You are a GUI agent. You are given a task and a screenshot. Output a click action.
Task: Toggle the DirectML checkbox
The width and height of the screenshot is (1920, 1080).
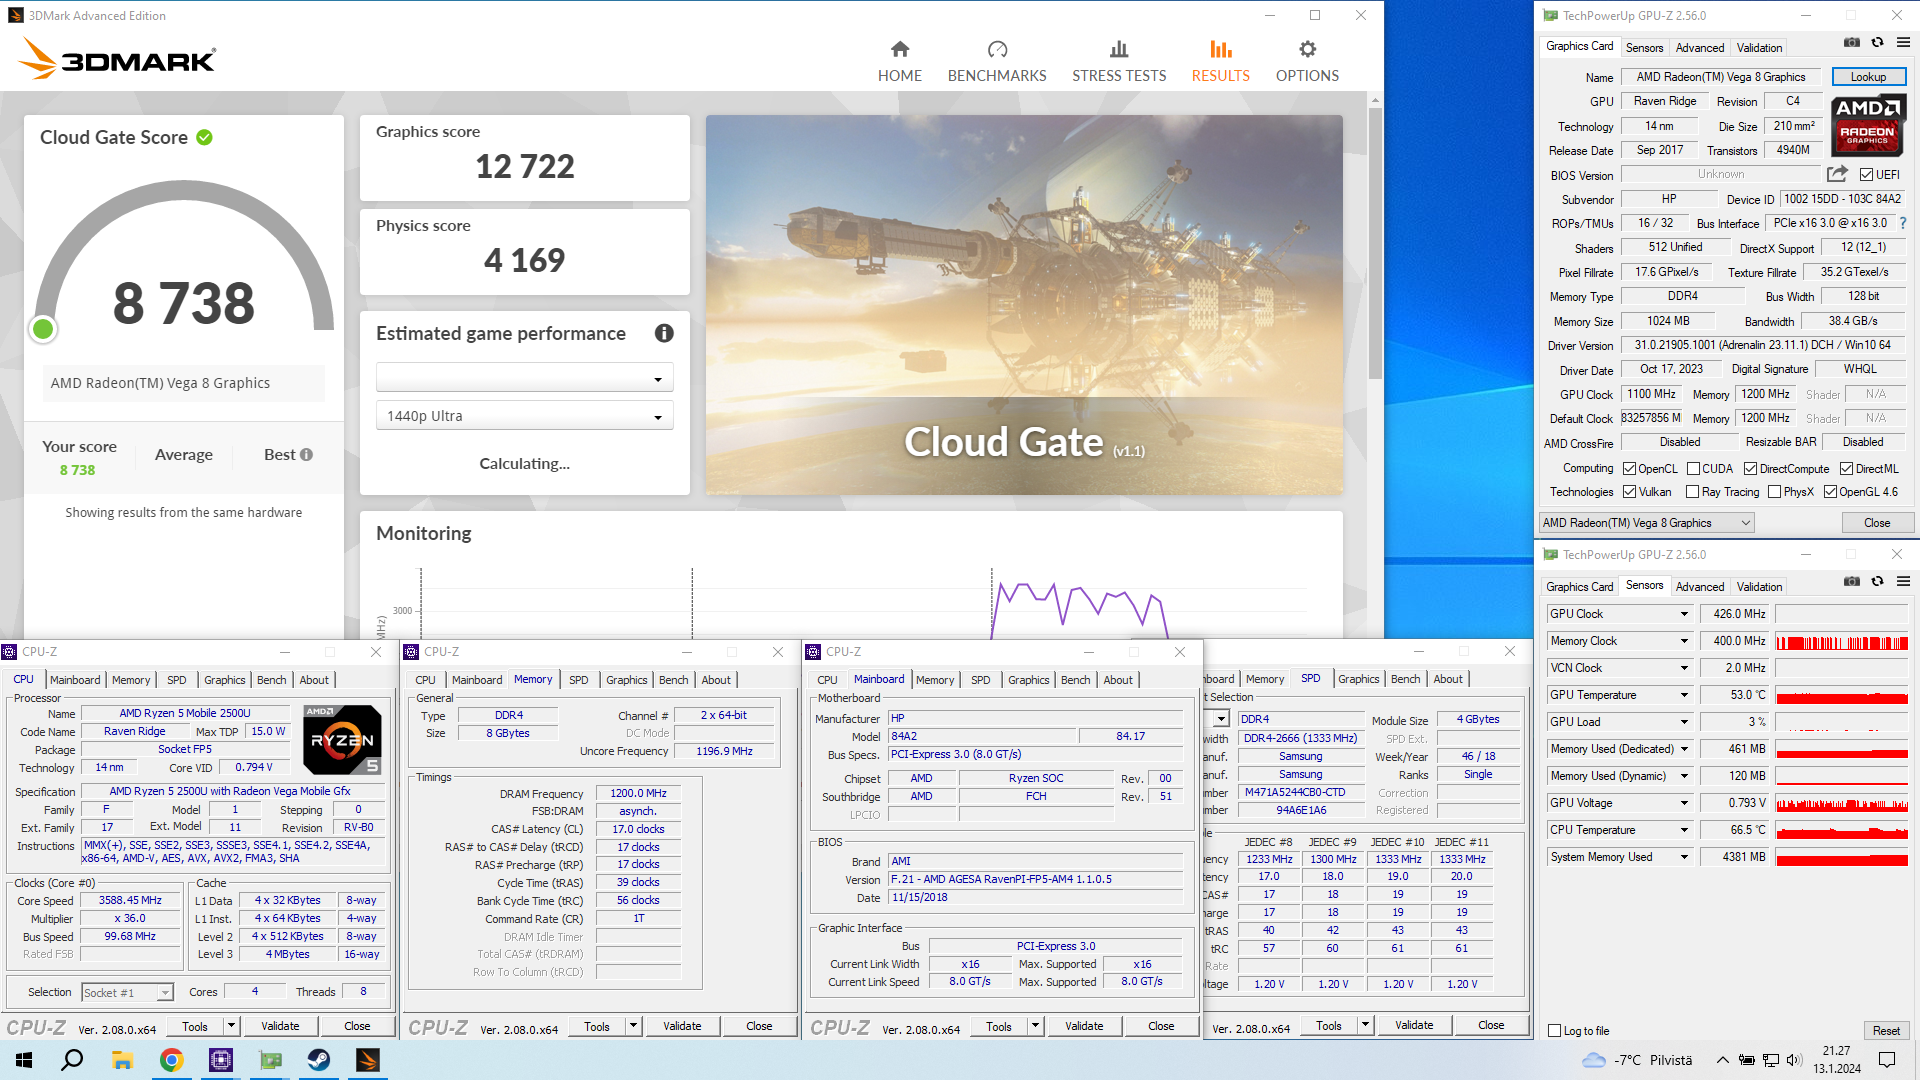1846,469
